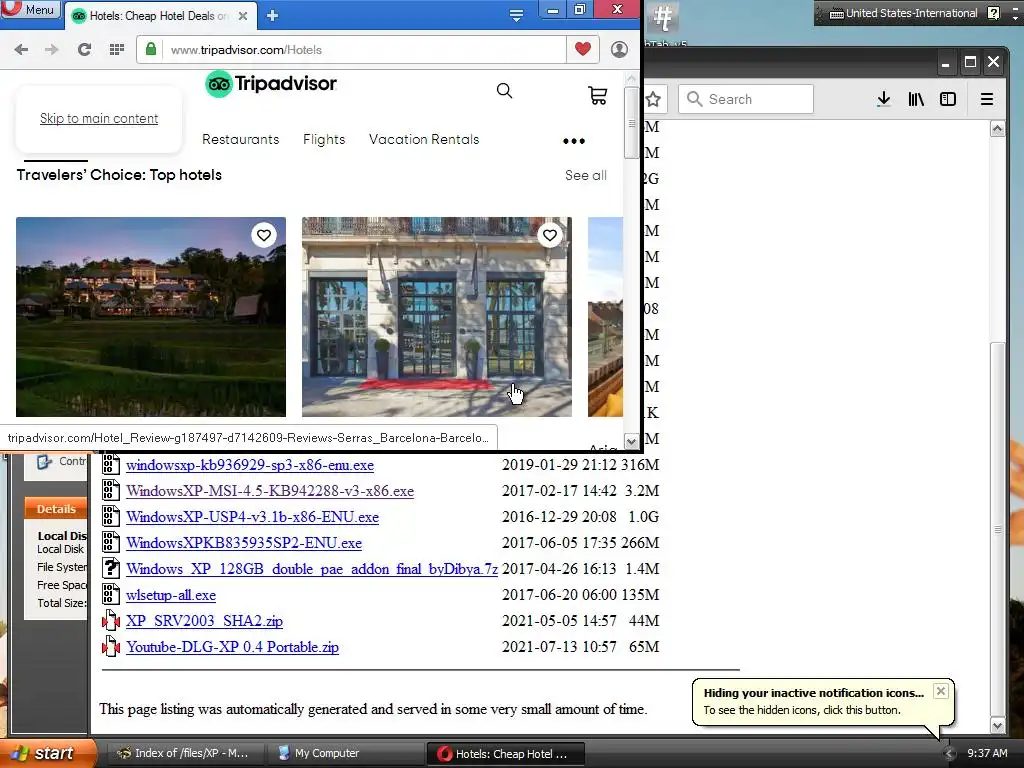Click the United States-International keyboard language bar

tap(904, 13)
